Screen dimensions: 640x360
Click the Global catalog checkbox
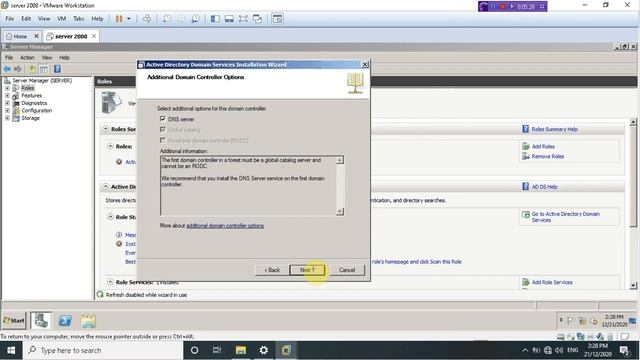(163, 130)
